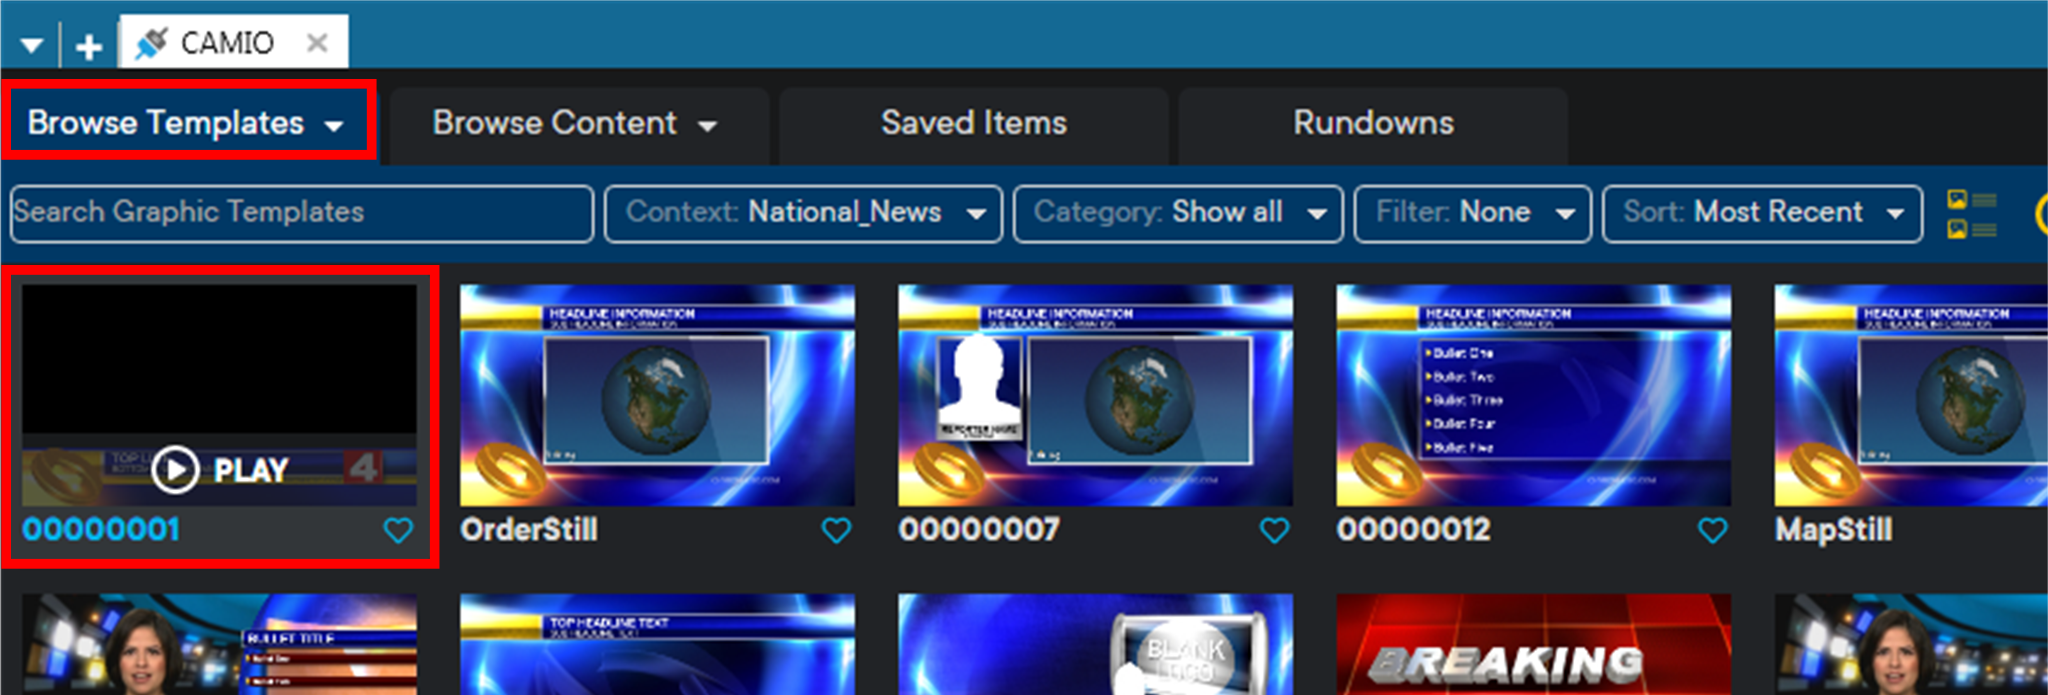Select the MapStill template thumbnail
Viewport: 2048px width, 695px height.
click(x=1911, y=395)
